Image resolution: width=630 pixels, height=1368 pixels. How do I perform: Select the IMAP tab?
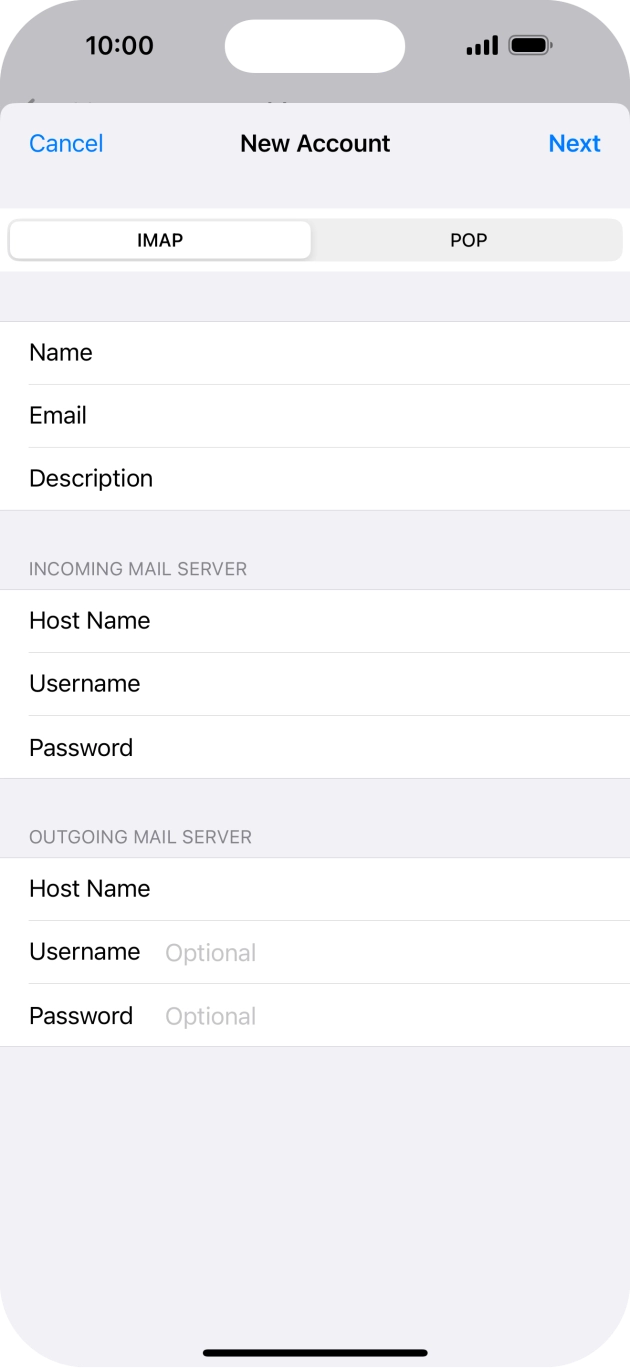[x=159, y=240]
